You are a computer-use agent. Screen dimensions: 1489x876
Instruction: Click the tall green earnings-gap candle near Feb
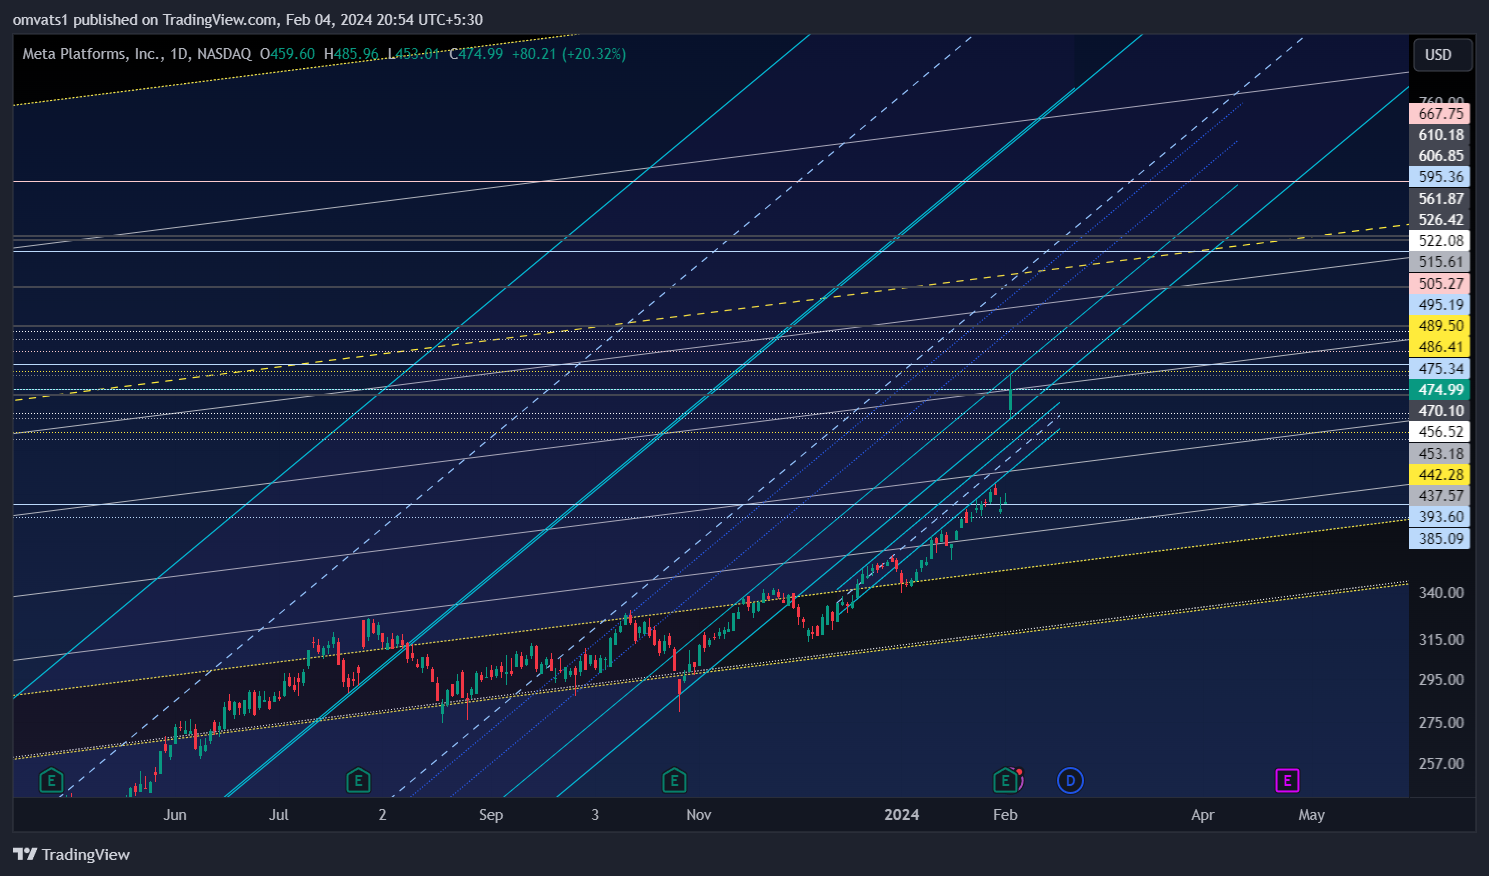tap(1011, 395)
